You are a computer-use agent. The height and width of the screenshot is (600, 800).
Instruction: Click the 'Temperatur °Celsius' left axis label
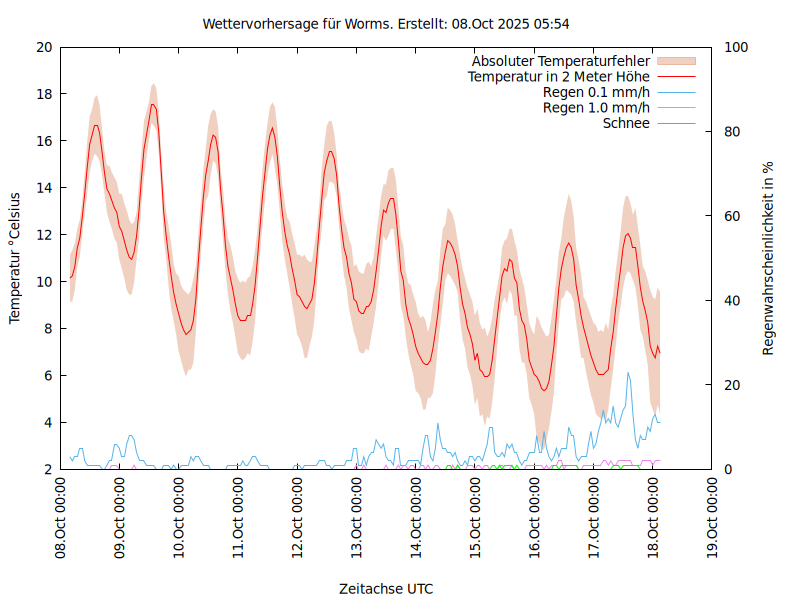point(15,258)
